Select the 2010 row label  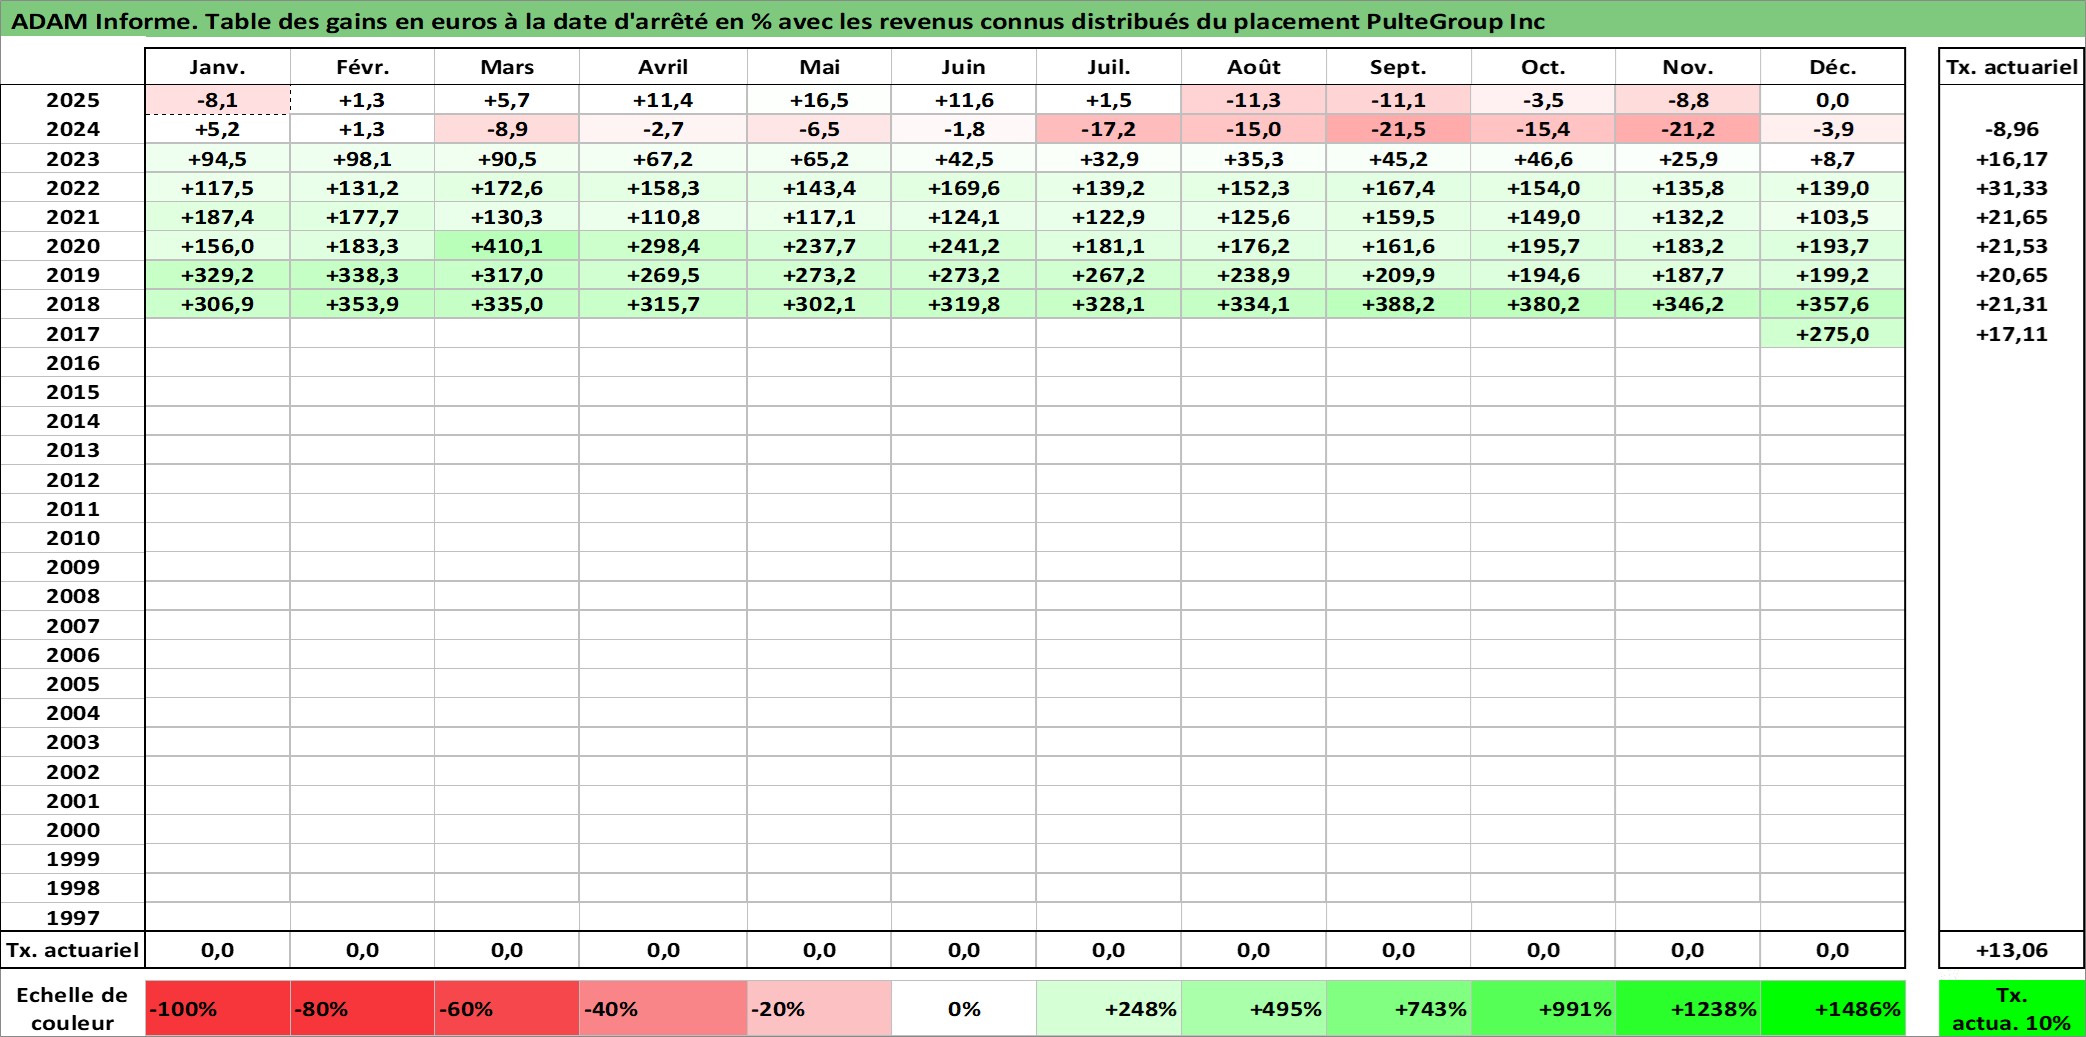[x=73, y=538]
